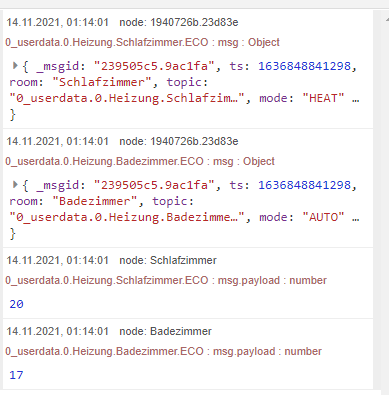
Task: Click mode value "AUTO"
Action: pyautogui.click(x=323, y=217)
